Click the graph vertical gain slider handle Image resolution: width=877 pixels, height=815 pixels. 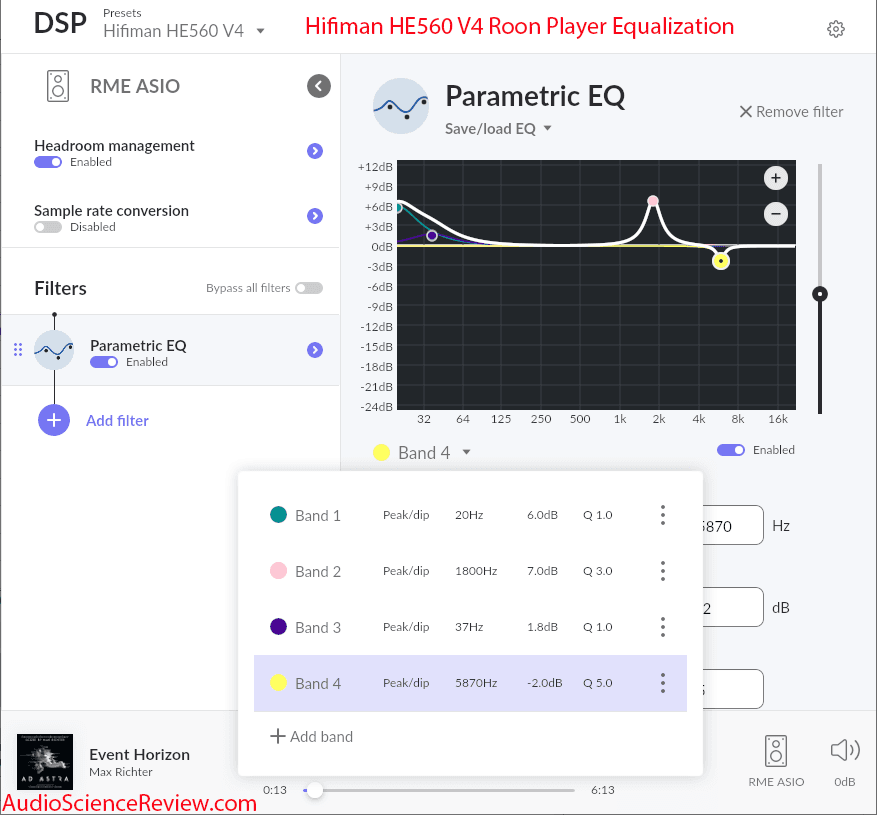click(820, 294)
